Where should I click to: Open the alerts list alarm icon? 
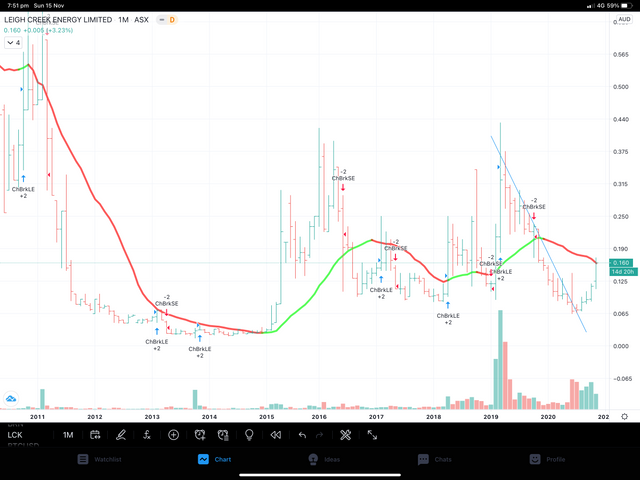pyautogui.click(x=223, y=435)
